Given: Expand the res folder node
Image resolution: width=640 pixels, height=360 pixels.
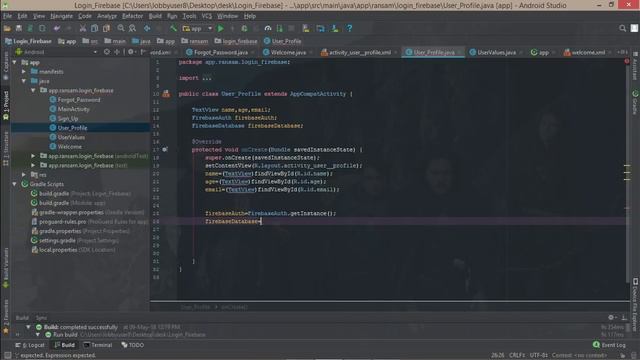Looking at the screenshot, I should point(24,175).
